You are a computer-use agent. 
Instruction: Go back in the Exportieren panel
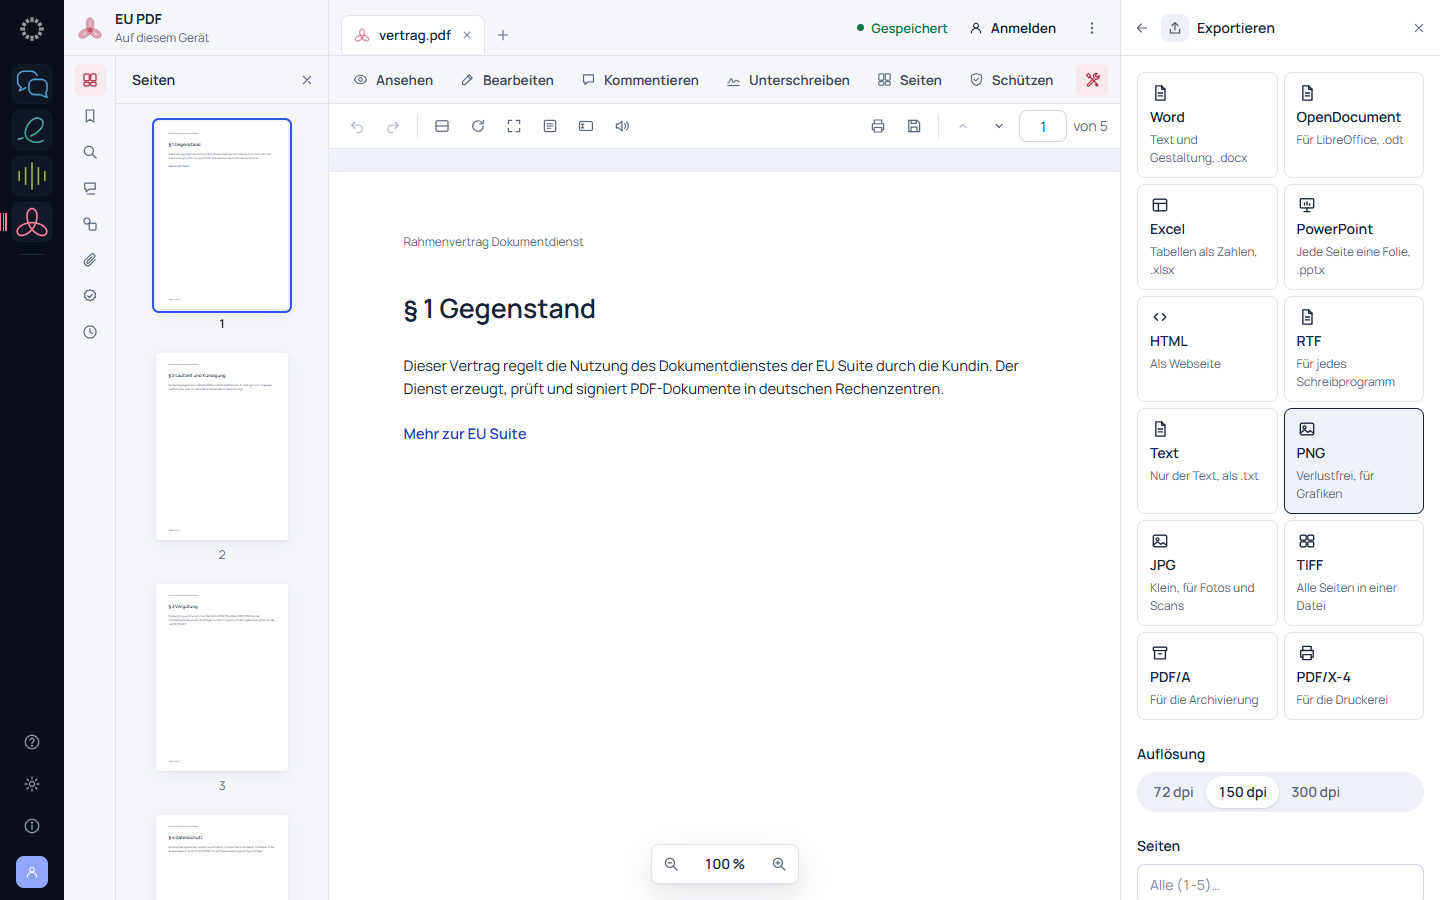pos(1142,28)
